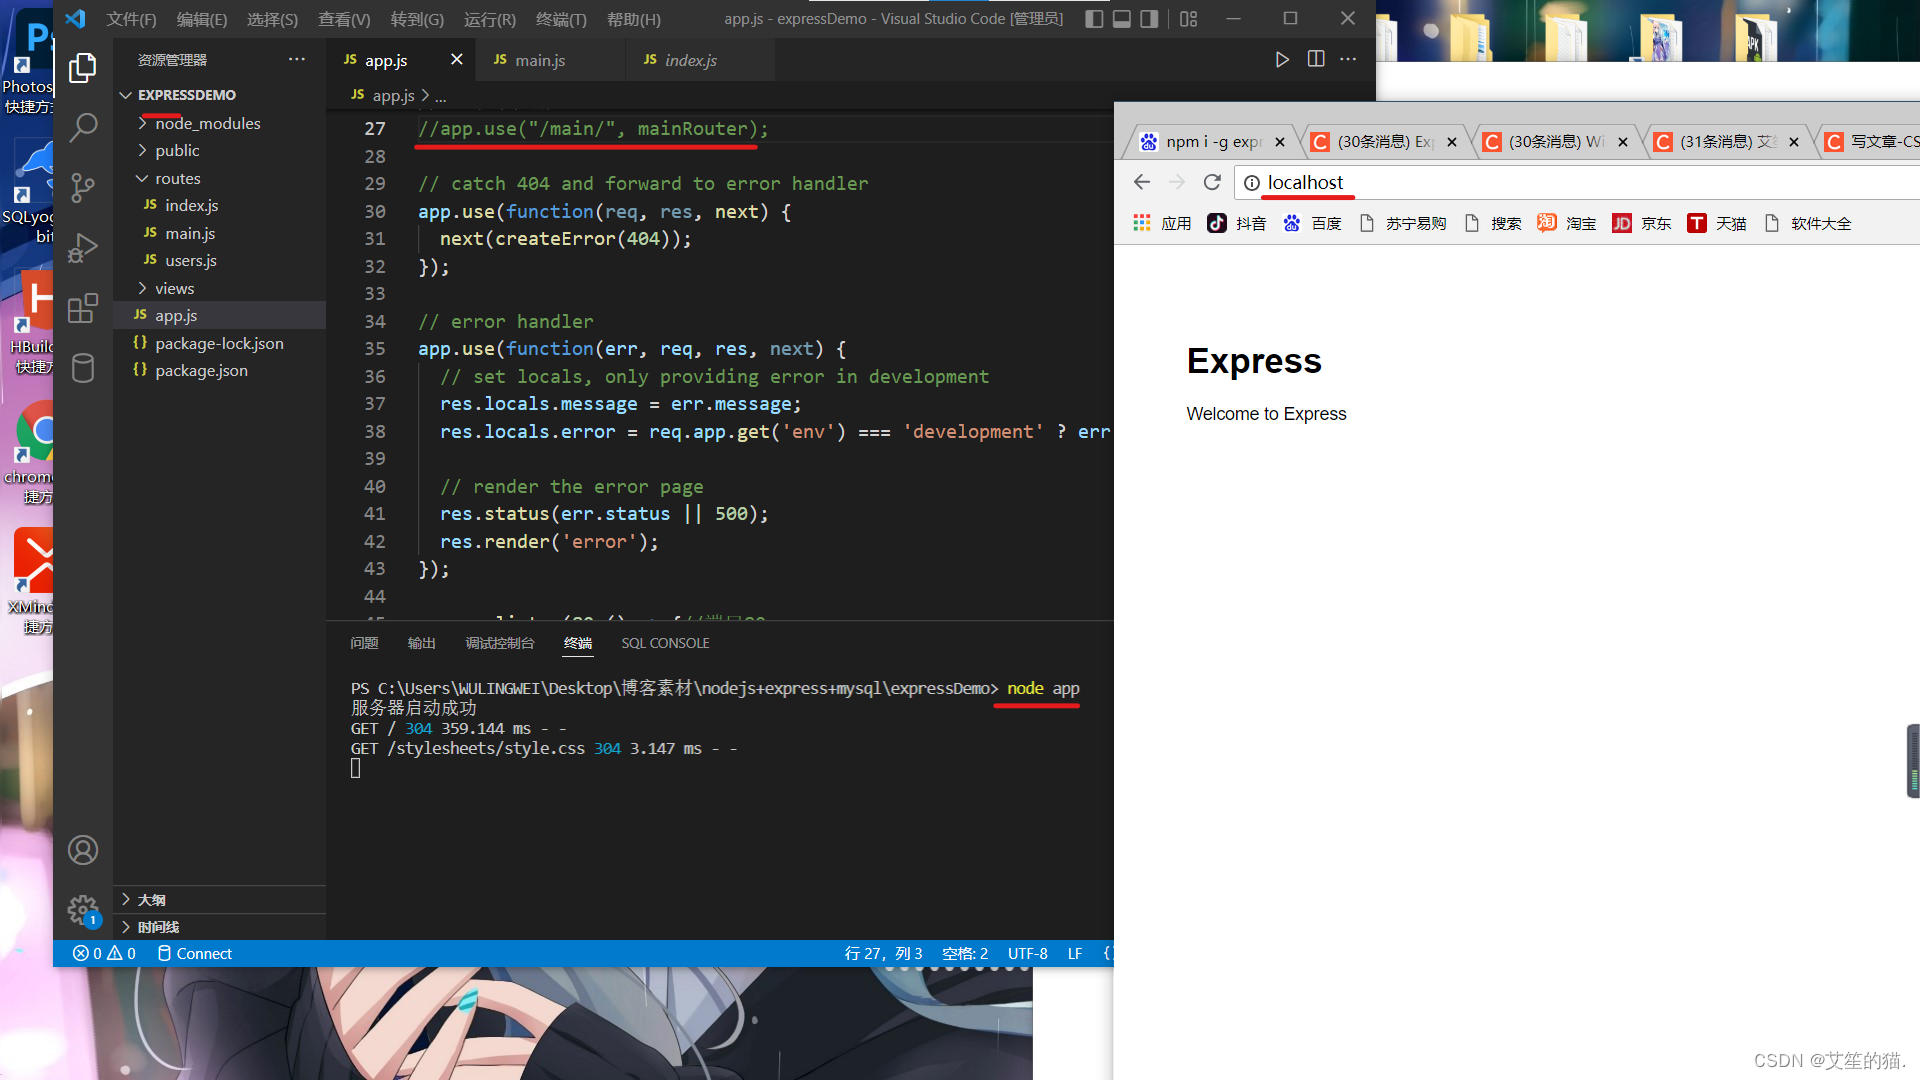Screen dimensions: 1920x1080
Task: Open the 终端(T) menu
Action: point(561,19)
